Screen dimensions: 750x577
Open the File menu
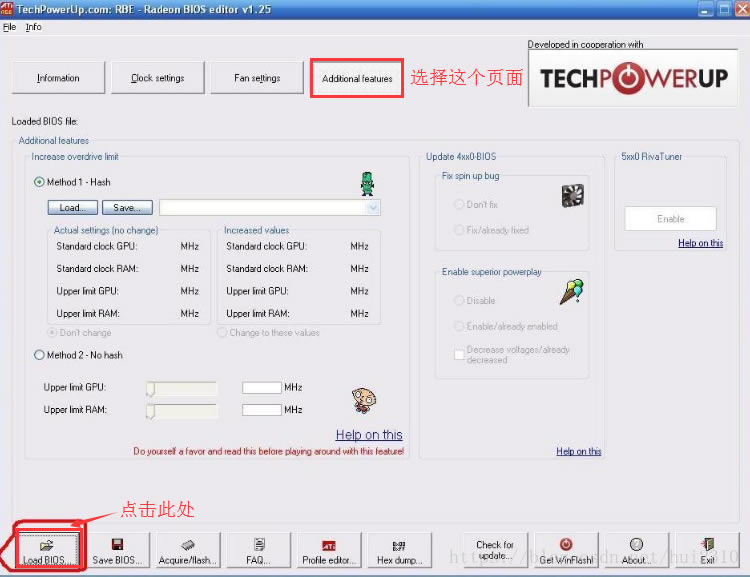point(10,27)
